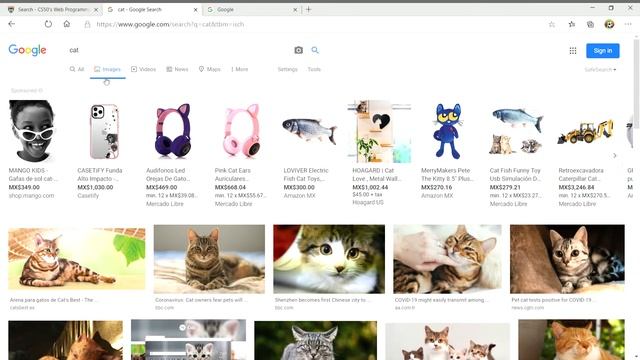Open the HOAGARD cat wall decor image
This screenshot has height=360, width=640.
379,131
